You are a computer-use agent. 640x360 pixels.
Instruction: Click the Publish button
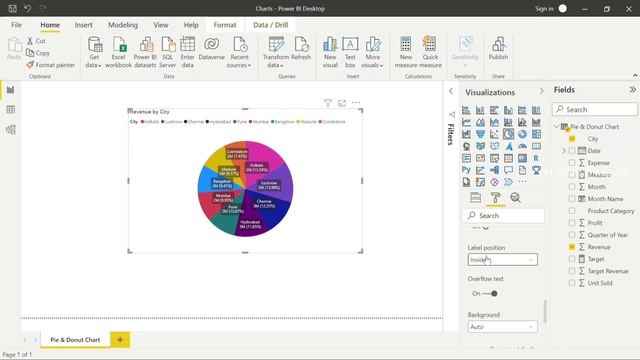[x=498, y=49]
